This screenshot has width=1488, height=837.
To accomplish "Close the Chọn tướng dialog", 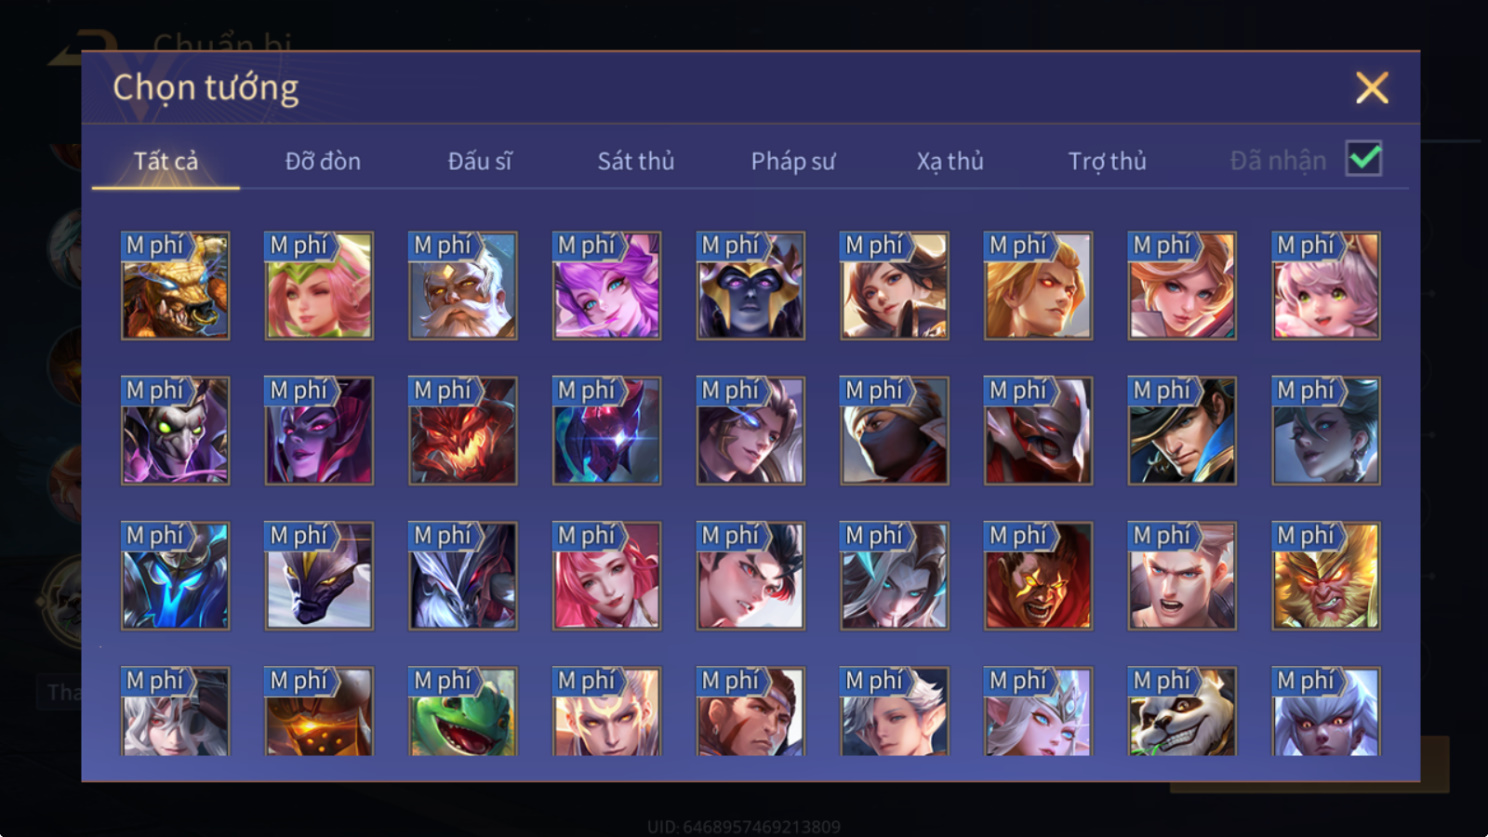I will 1372,88.
